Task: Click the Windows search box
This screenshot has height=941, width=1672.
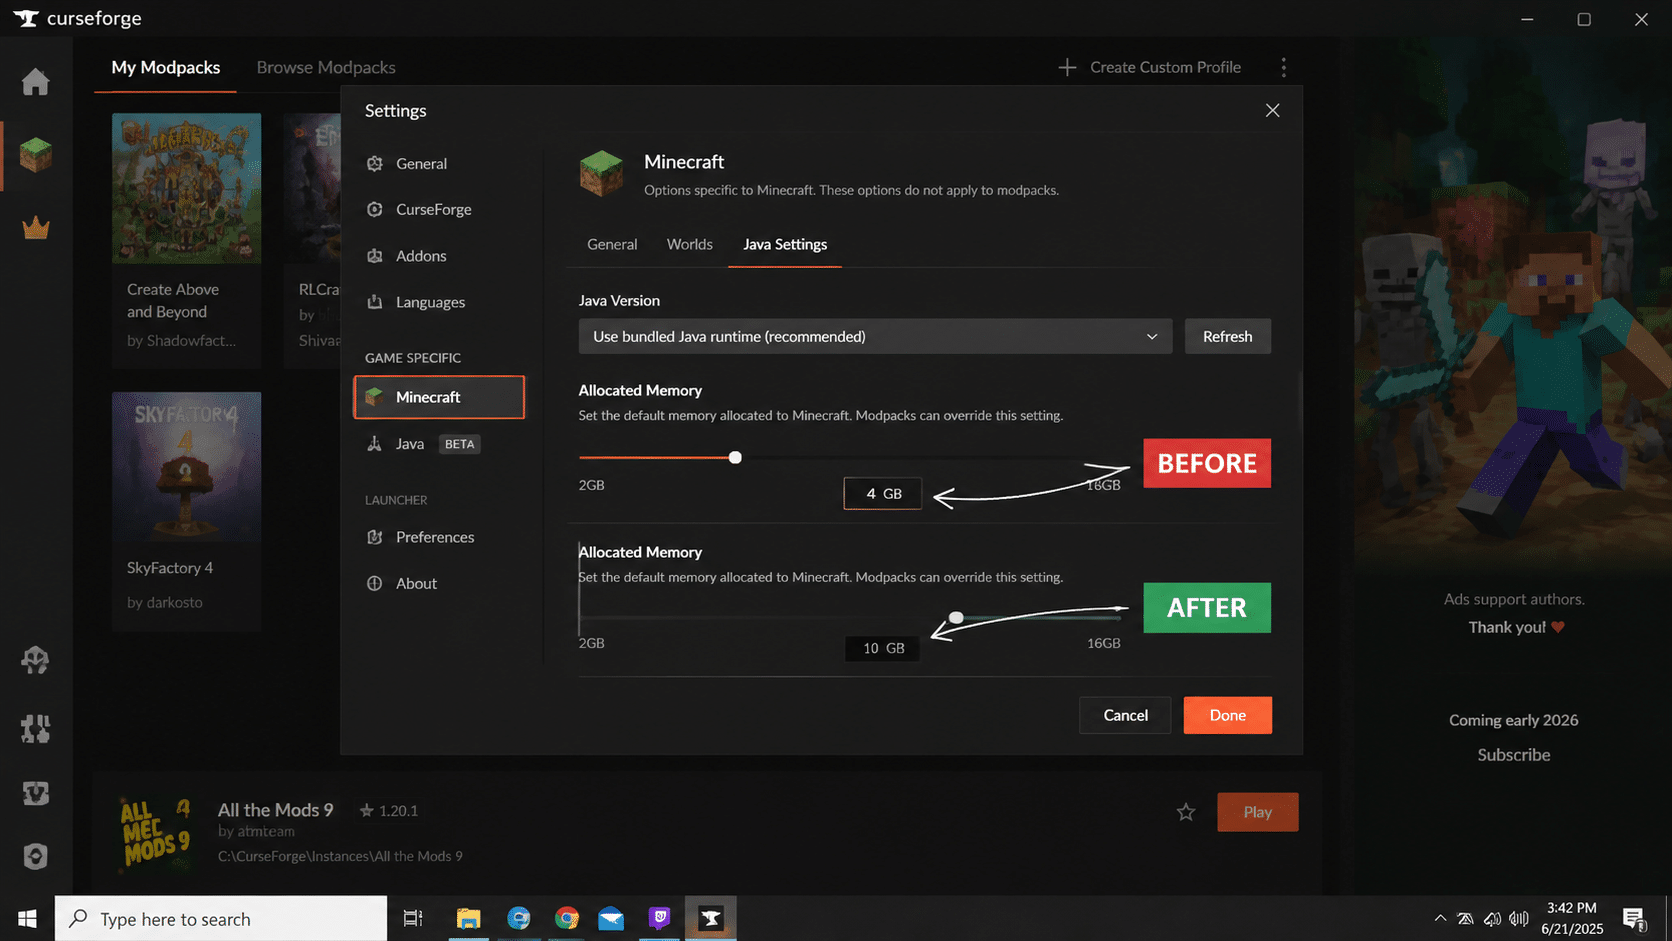Action: tap(221, 918)
